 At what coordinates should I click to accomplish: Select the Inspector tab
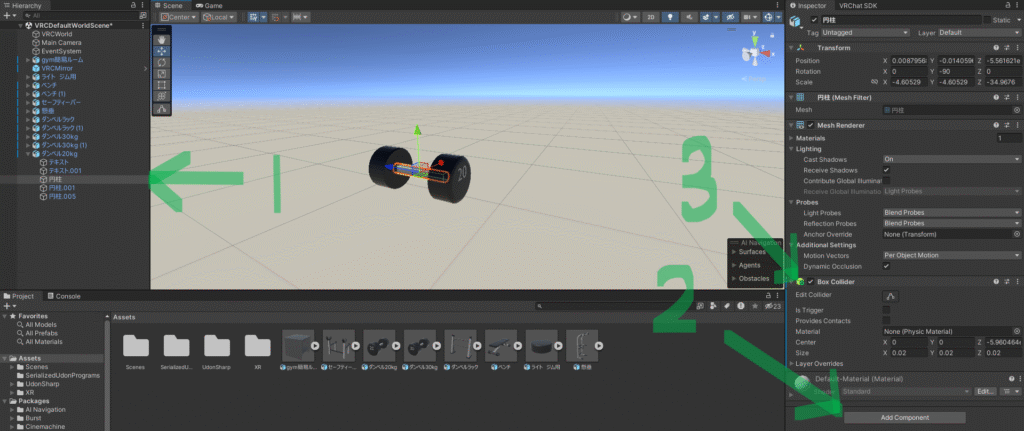(x=812, y=5)
